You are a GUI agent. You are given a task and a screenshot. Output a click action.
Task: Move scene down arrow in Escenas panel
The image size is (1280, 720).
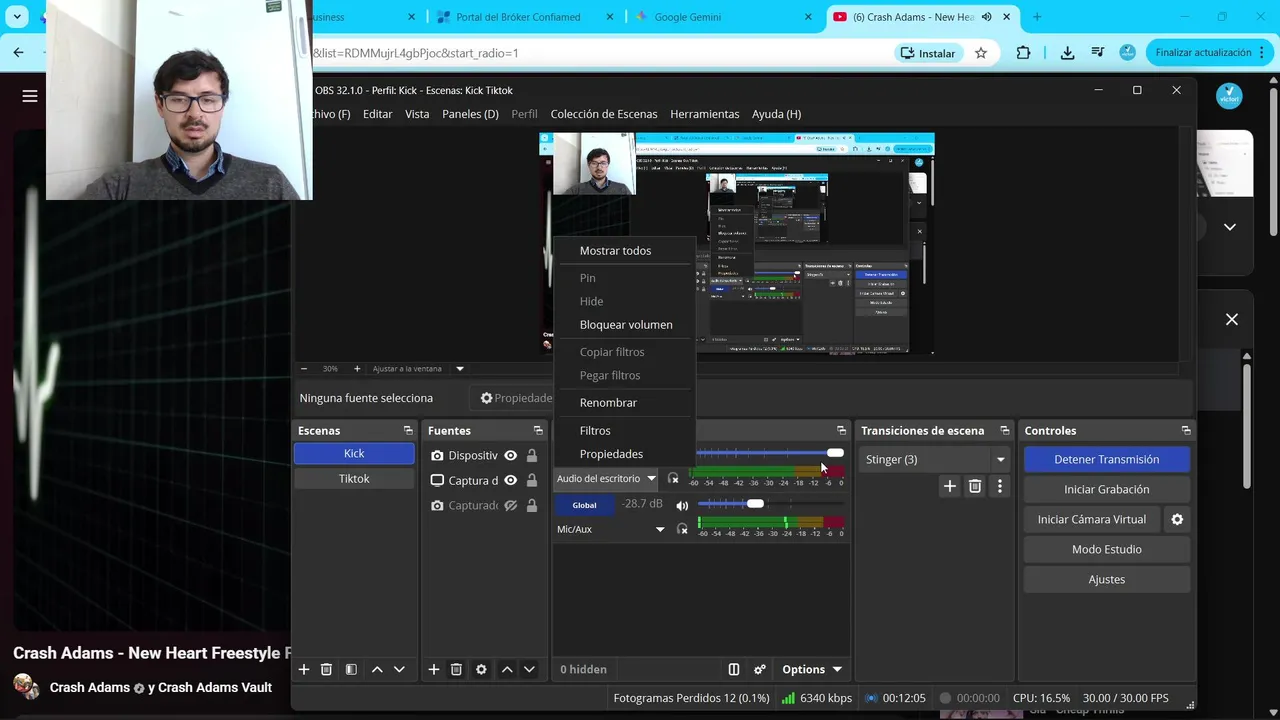pos(399,669)
